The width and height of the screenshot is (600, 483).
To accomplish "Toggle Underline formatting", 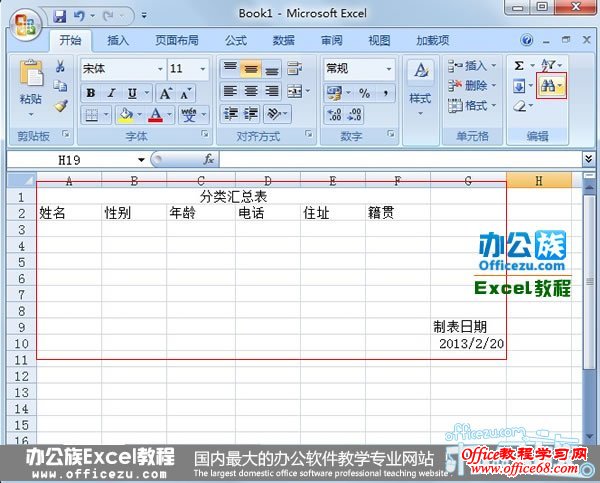I will coord(132,93).
